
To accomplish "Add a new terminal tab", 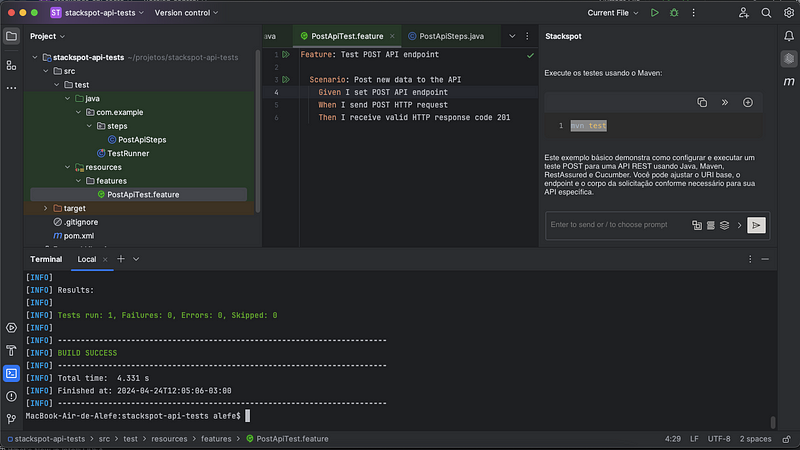I will coord(121,259).
